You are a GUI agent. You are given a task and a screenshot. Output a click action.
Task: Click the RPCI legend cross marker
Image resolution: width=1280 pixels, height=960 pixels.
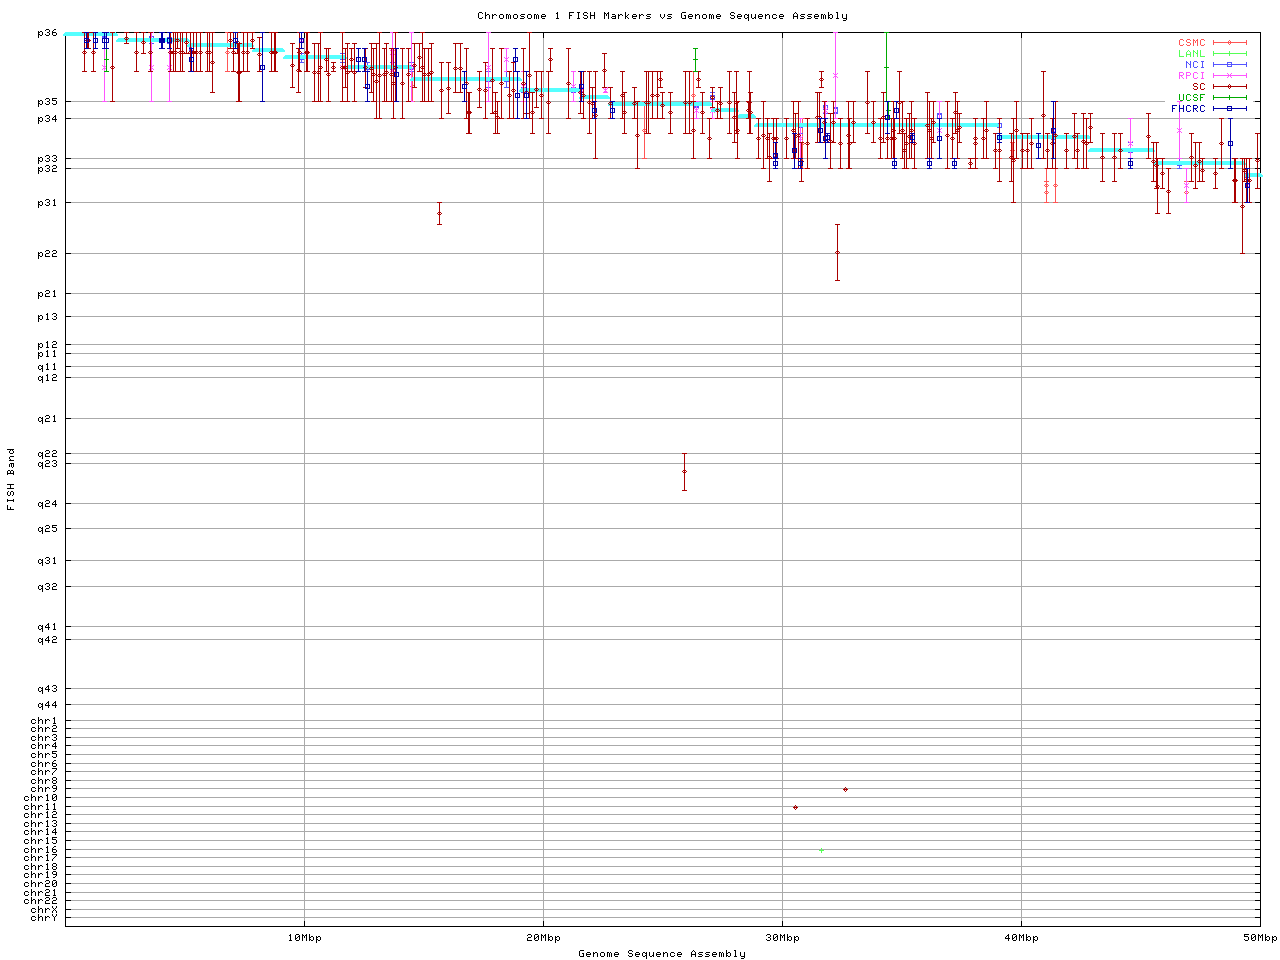[1229, 76]
